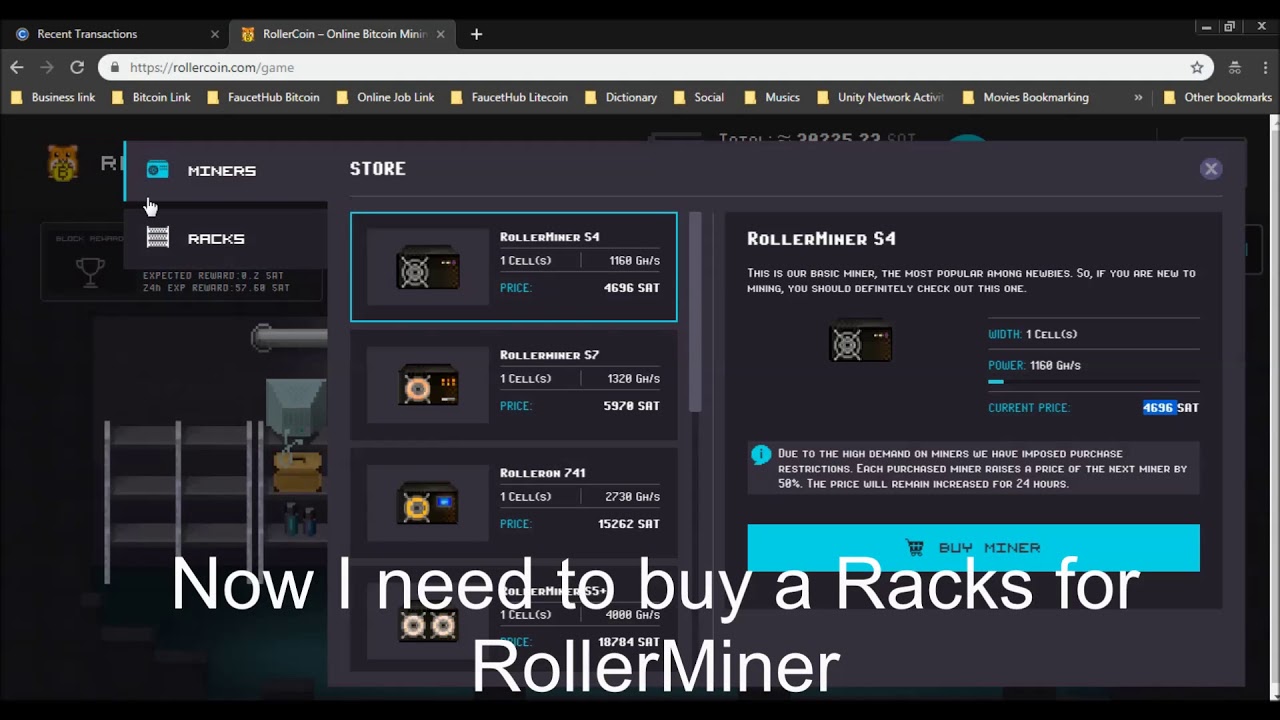Viewport: 1280px width, 720px height.
Task: Open the FaucetHub Litecoin bookmark folder
Action: [x=509, y=97]
